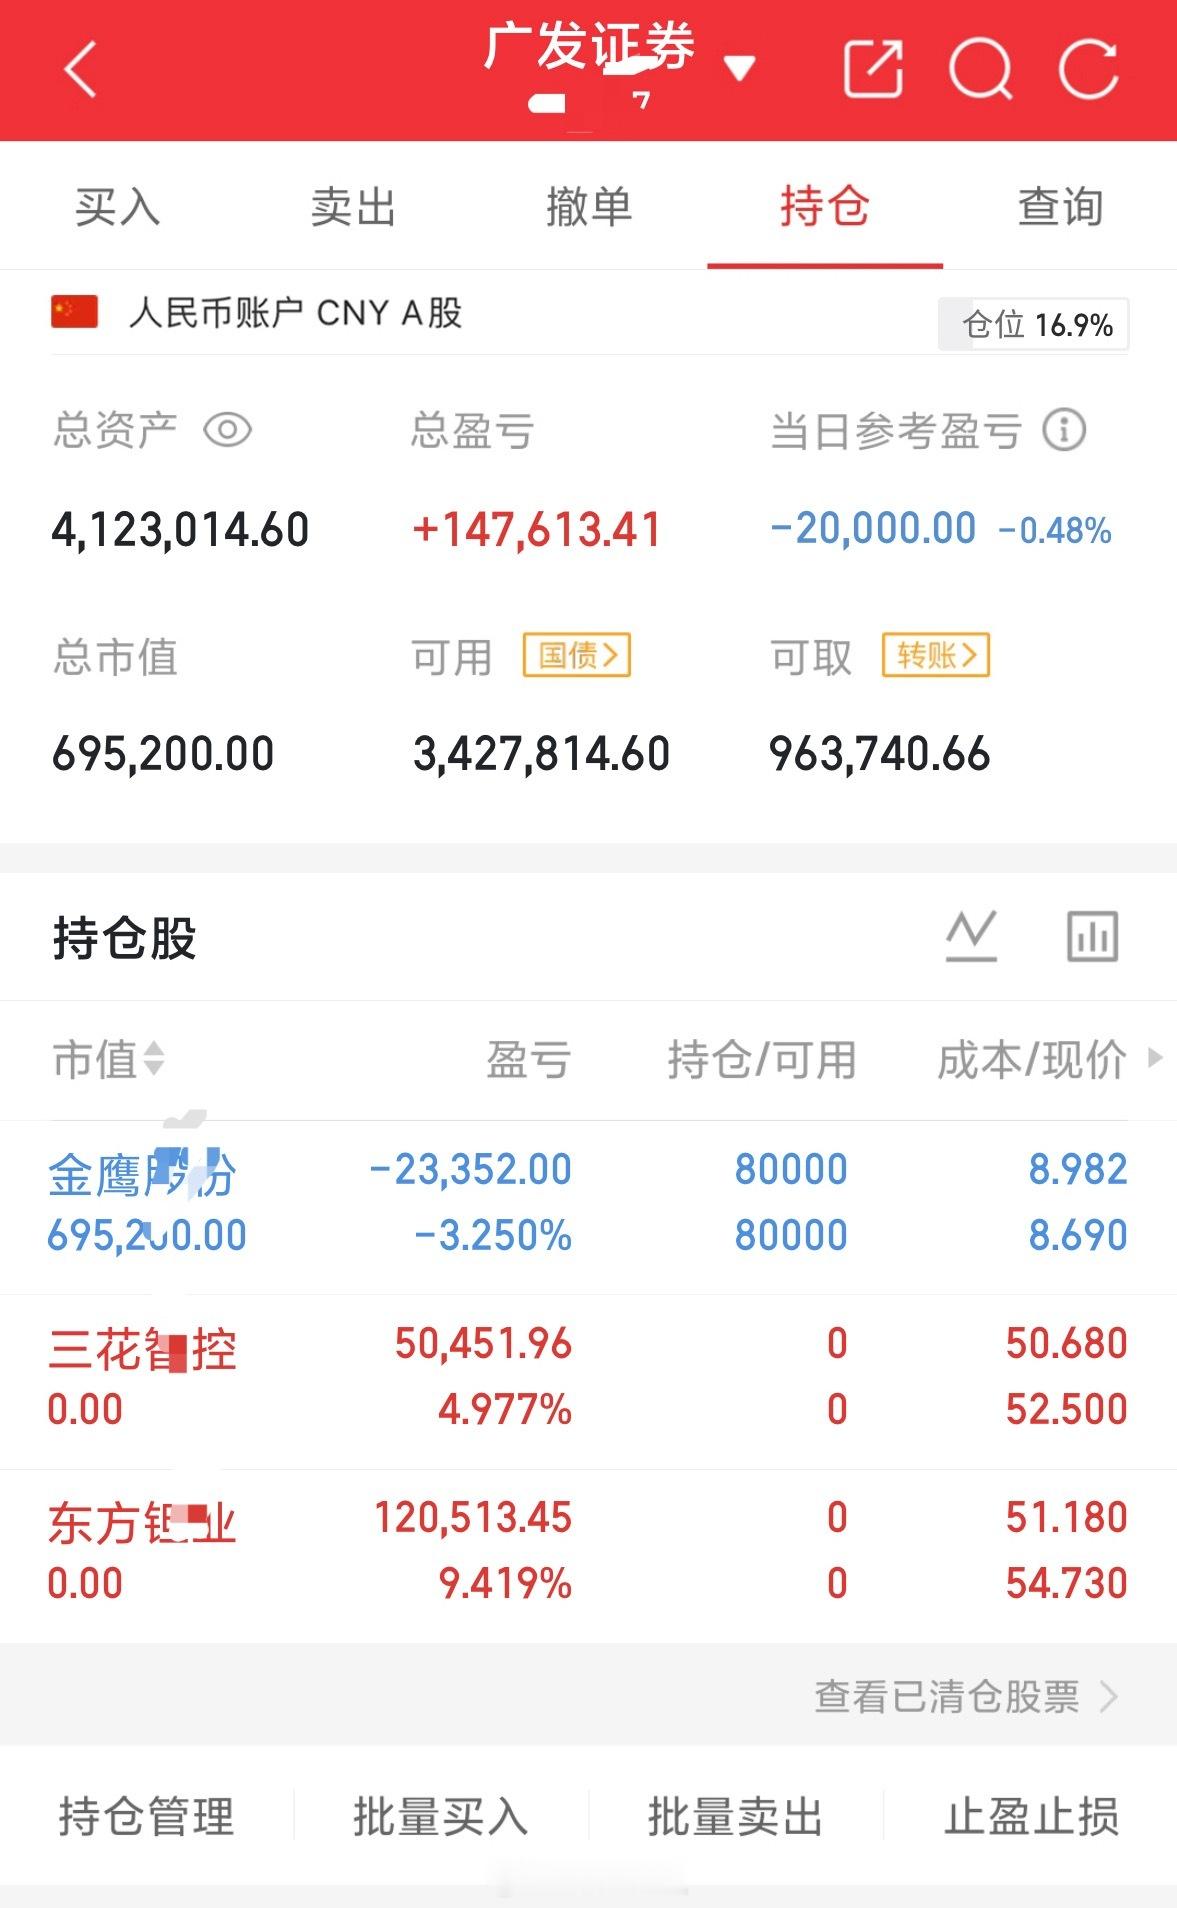This screenshot has width=1177, height=1908.
Task: Switch to the 买入 tab
Action: click(117, 207)
